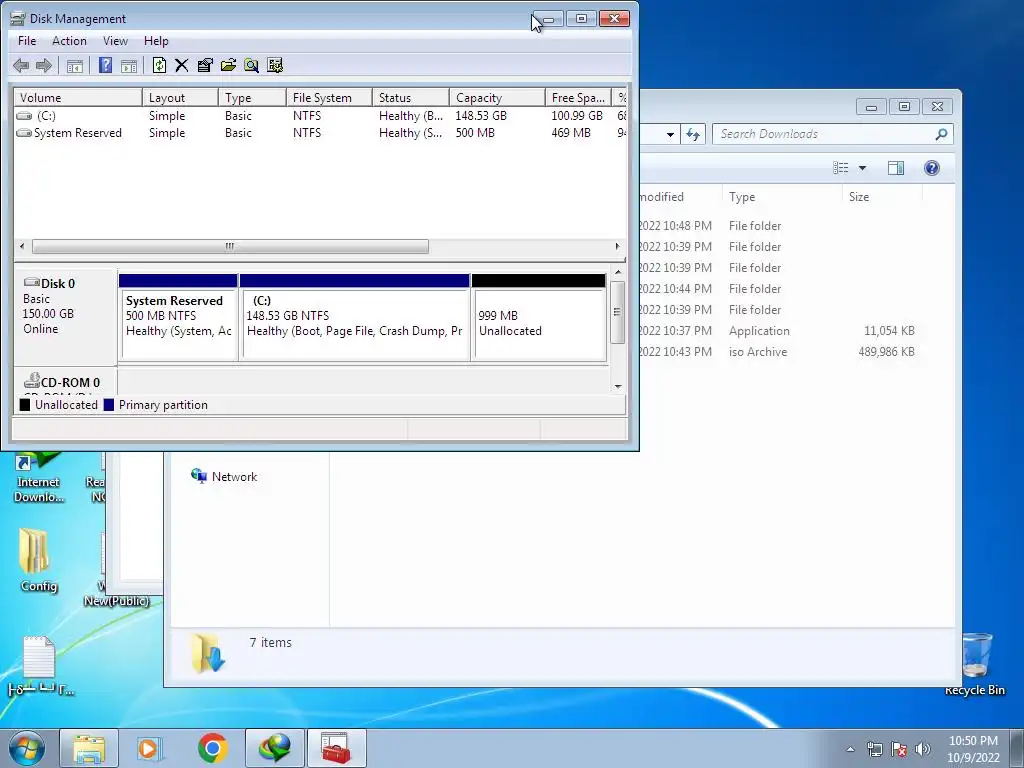The height and width of the screenshot is (768, 1024).
Task: Click the Forward arrow in Disk Management toolbar
Action: [44, 65]
